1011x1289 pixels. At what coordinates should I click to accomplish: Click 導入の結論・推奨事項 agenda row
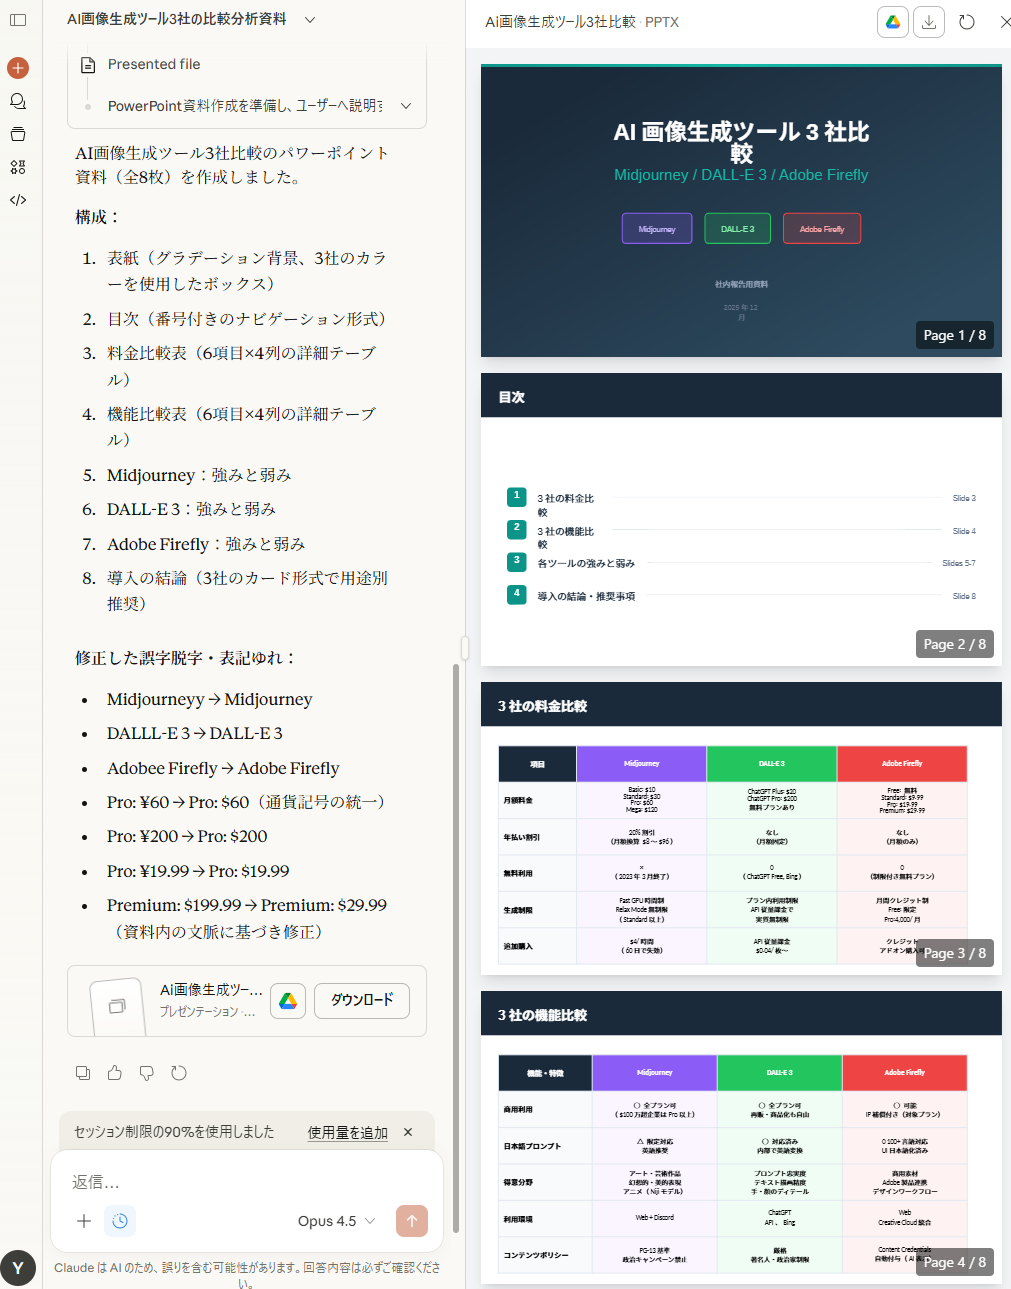[741, 596]
